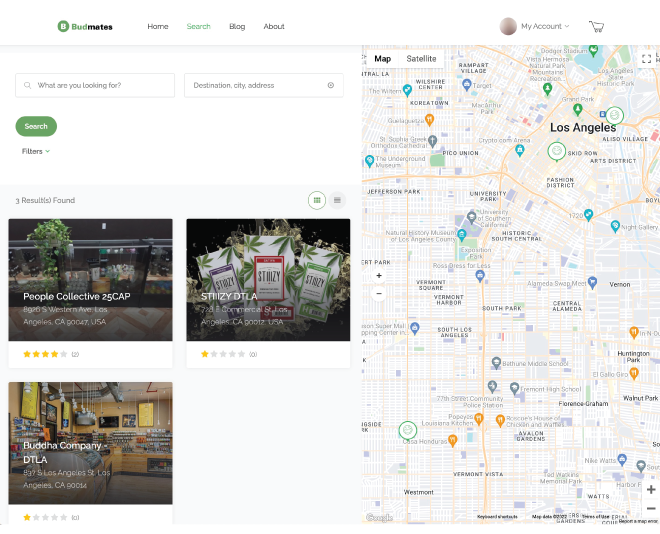The image size is (660, 534).
Task: Click the Popeyes Louisiana Kitchen pin
Action: 479,419
